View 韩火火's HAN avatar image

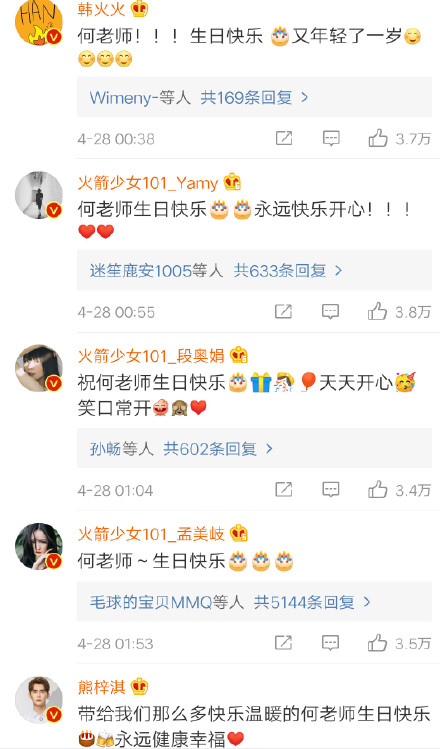(39, 21)
